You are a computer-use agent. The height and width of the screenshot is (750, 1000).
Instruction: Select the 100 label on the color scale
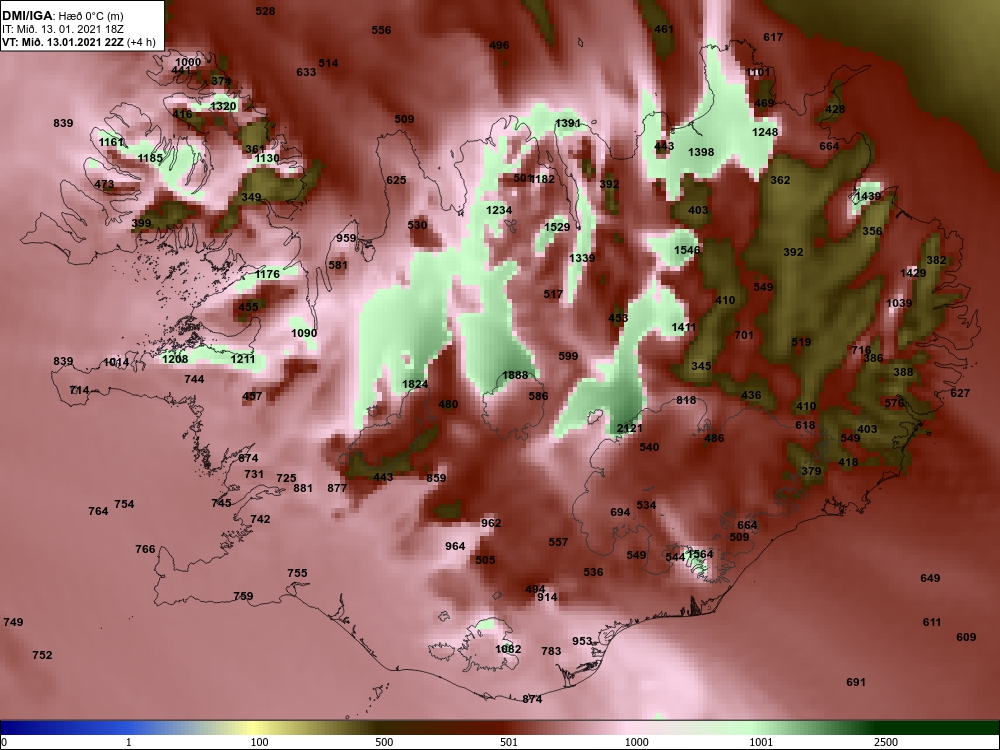pos(259,742)
